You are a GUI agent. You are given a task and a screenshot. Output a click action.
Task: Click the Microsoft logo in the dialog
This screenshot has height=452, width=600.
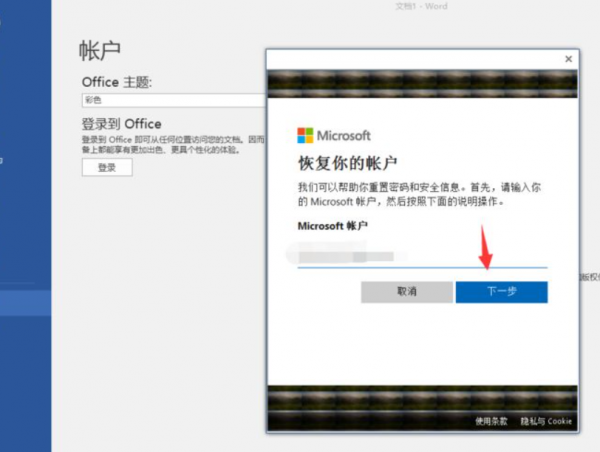click(334, 135)
